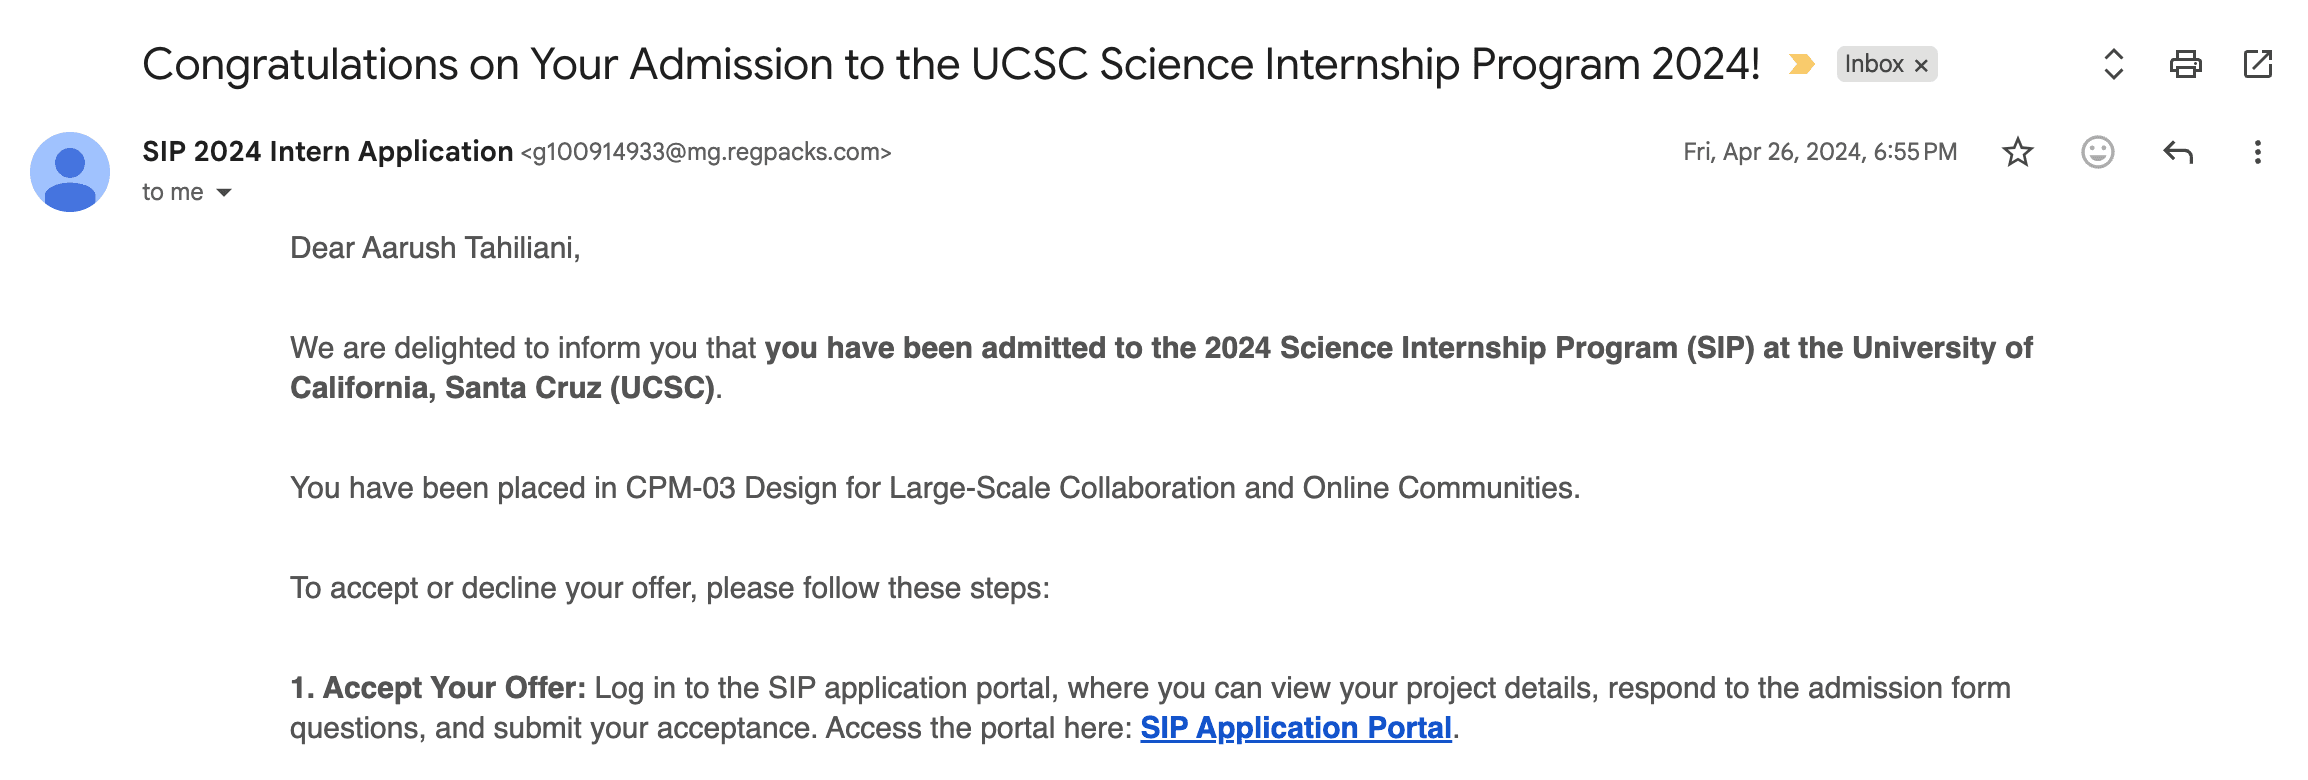Toggle expand/collapse all messages
Image resolution: width=2308 pixels, height=780 pixels.
click(x=2112, y=63)
